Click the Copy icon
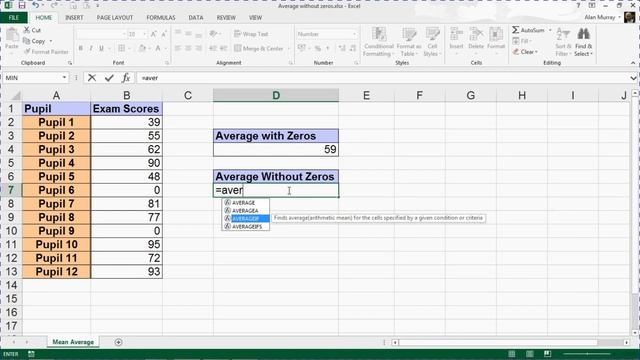 pos(27,41)
